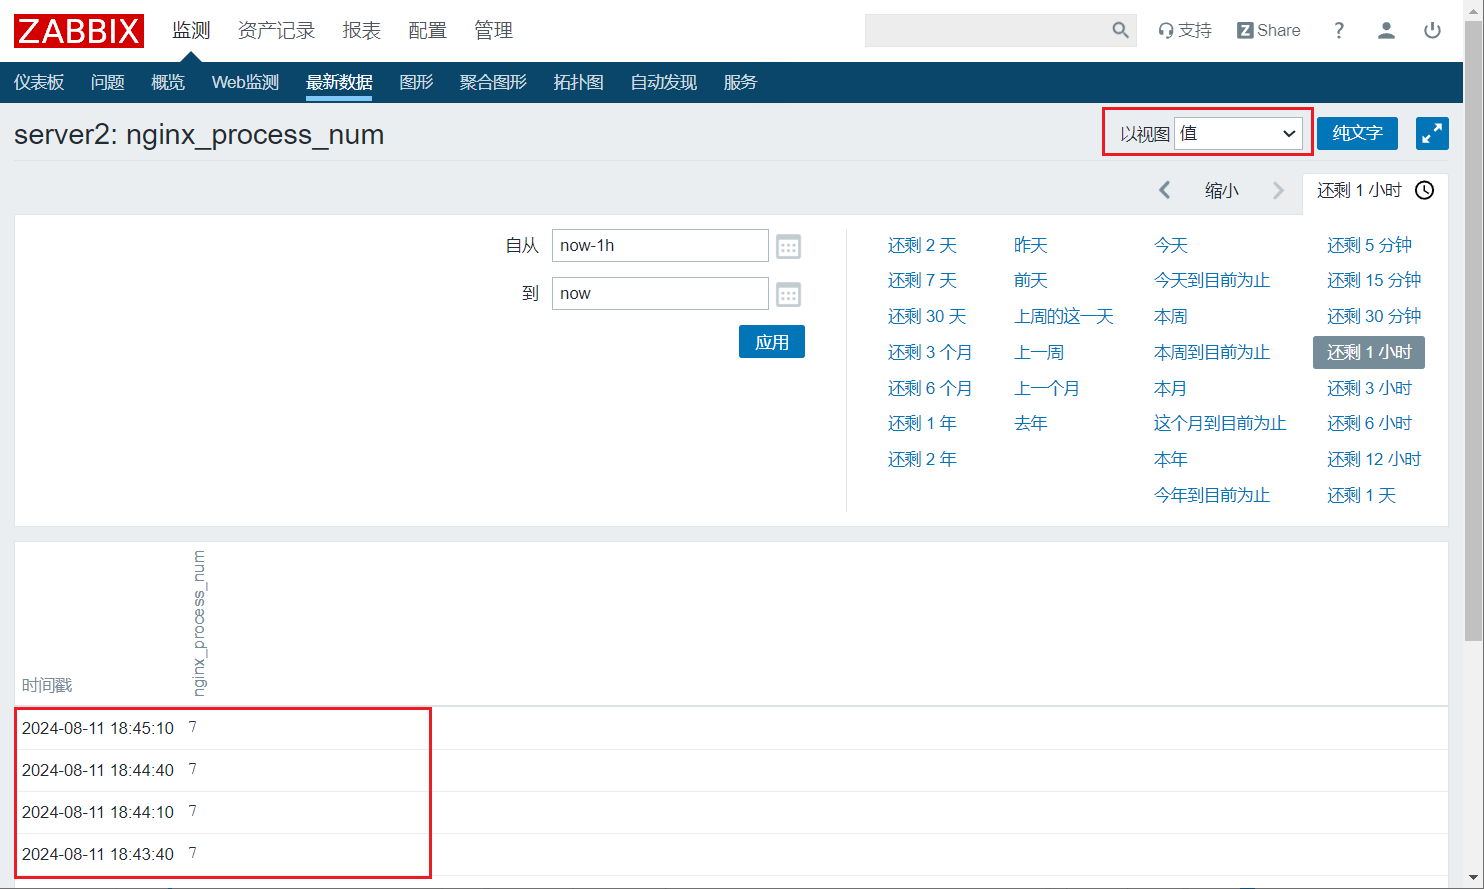This screenshot has height=889, width=1484.
Task: Select the 今天到目前为止 time range
Action: point(1211,280)
